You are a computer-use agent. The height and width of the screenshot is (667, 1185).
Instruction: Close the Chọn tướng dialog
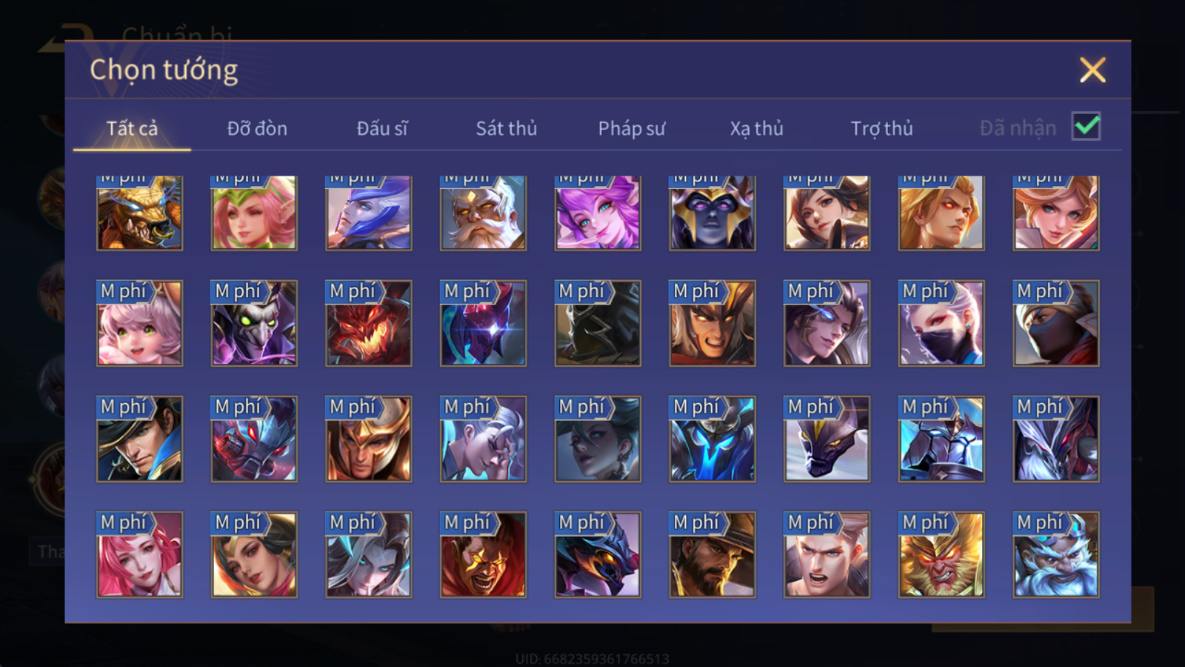1093,70
